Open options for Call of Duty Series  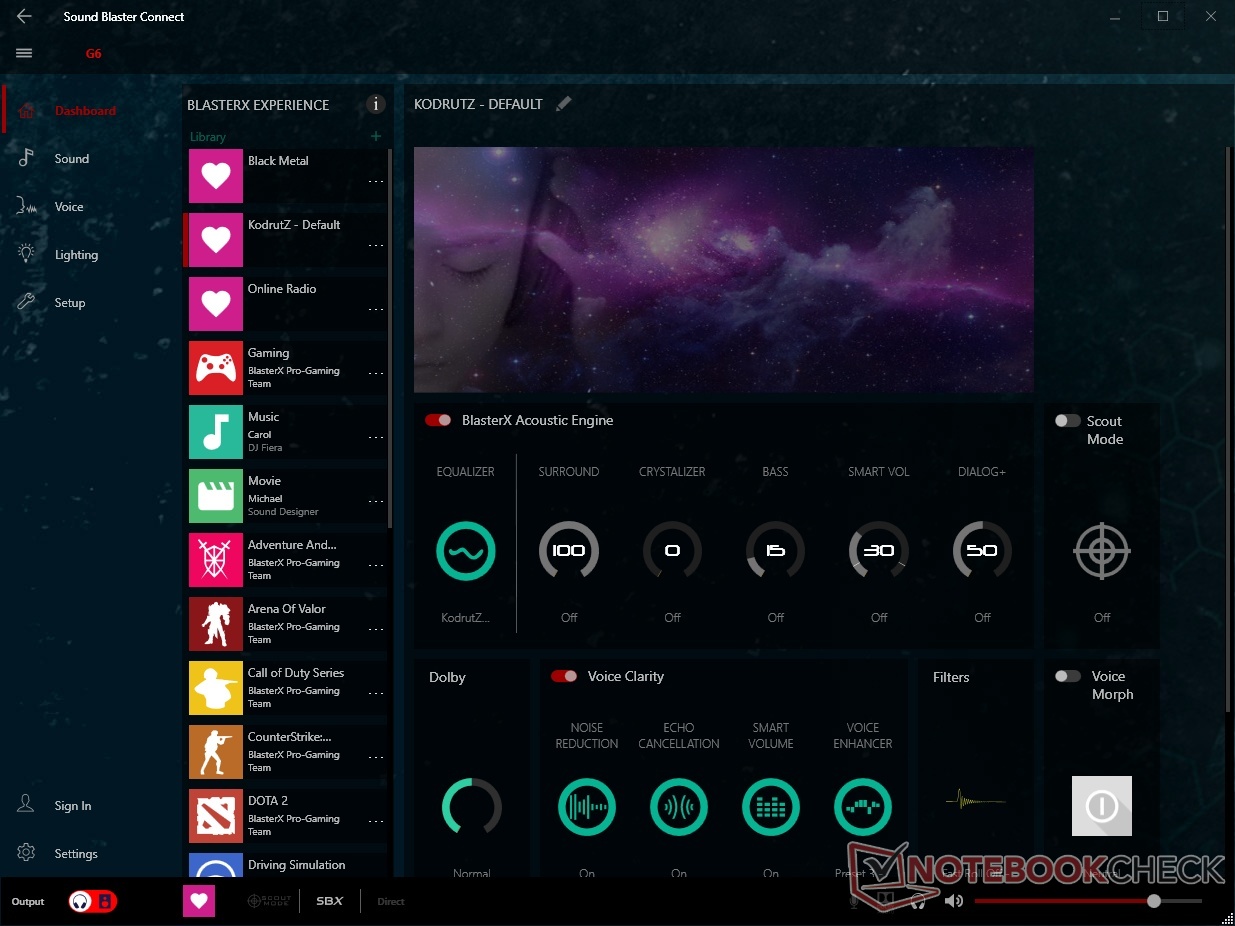pyautogui.click(x=376, y=693)
